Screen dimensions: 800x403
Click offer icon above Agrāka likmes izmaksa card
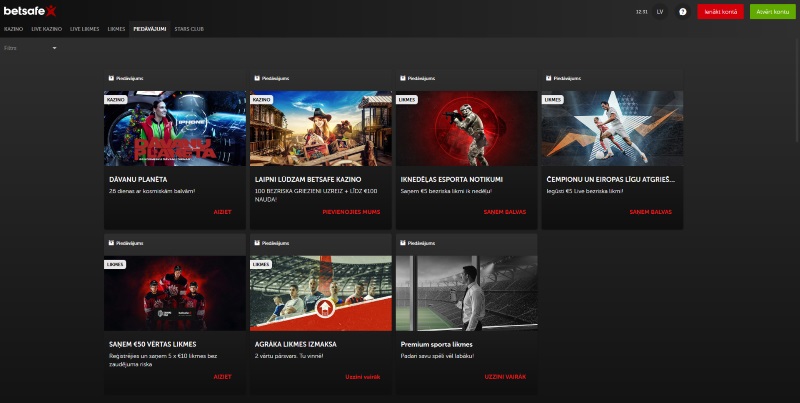pyautogui.click(x=257, y=243)
